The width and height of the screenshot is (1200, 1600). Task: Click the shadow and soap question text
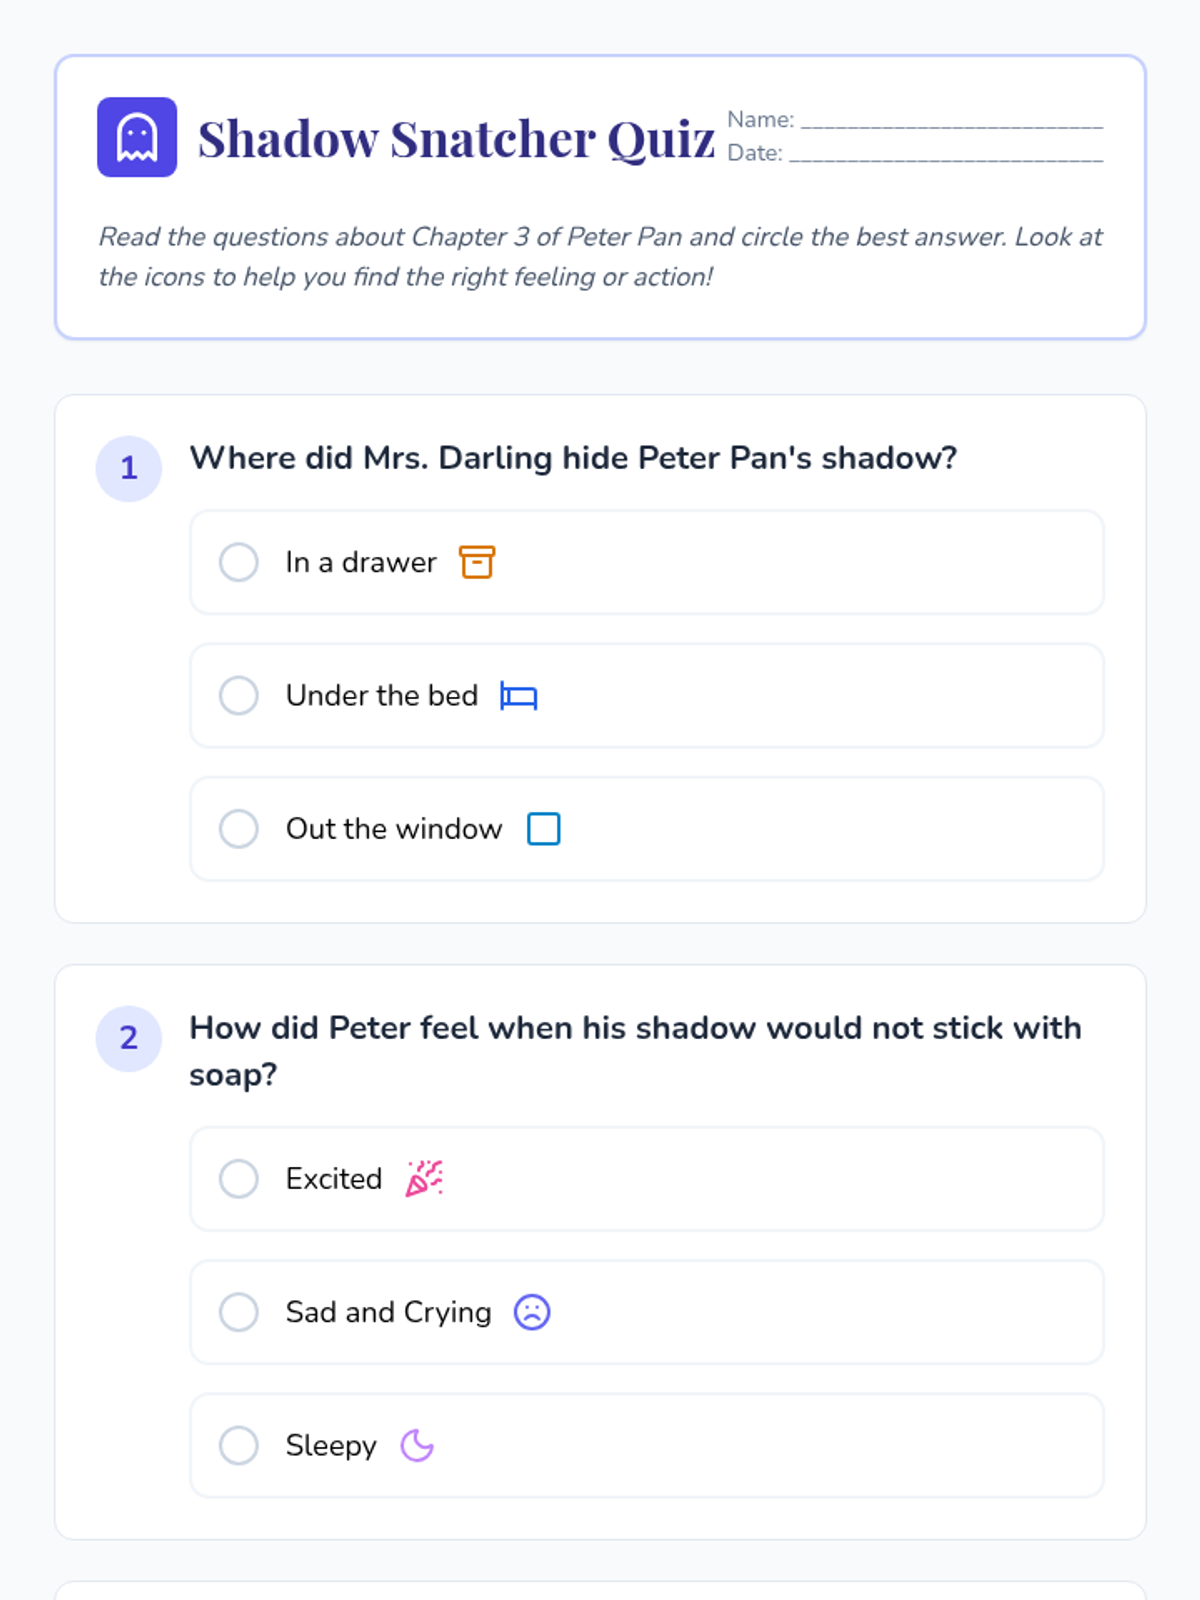pos(636,1051)
